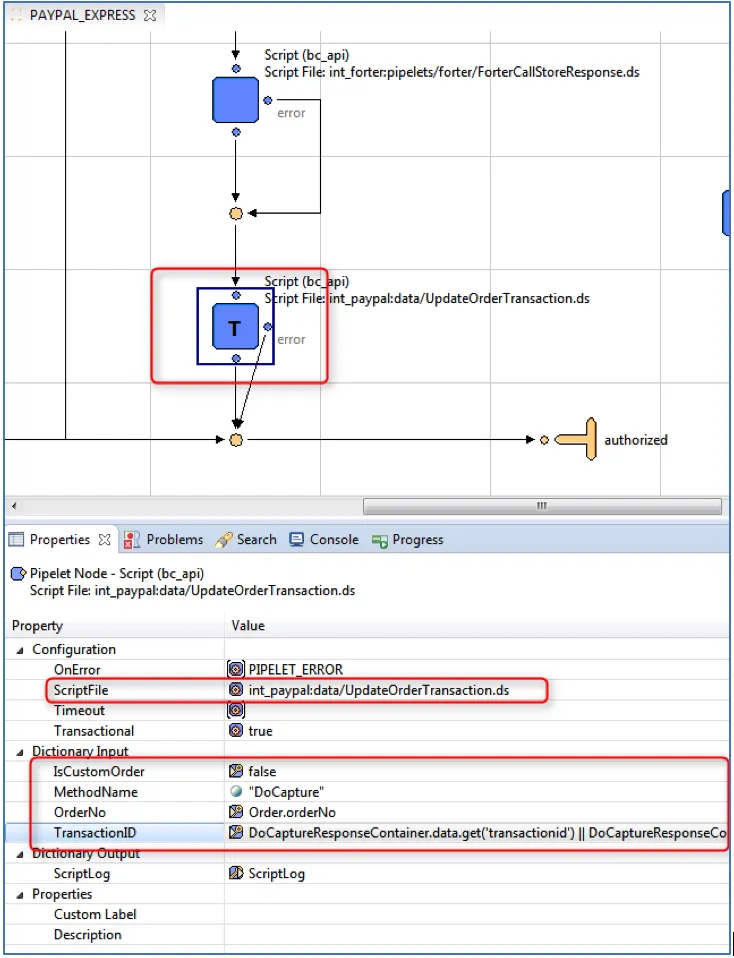This screenshot has width=734, height=958.
Task: Collapse the Dictionary Input group
Action: 20,752
